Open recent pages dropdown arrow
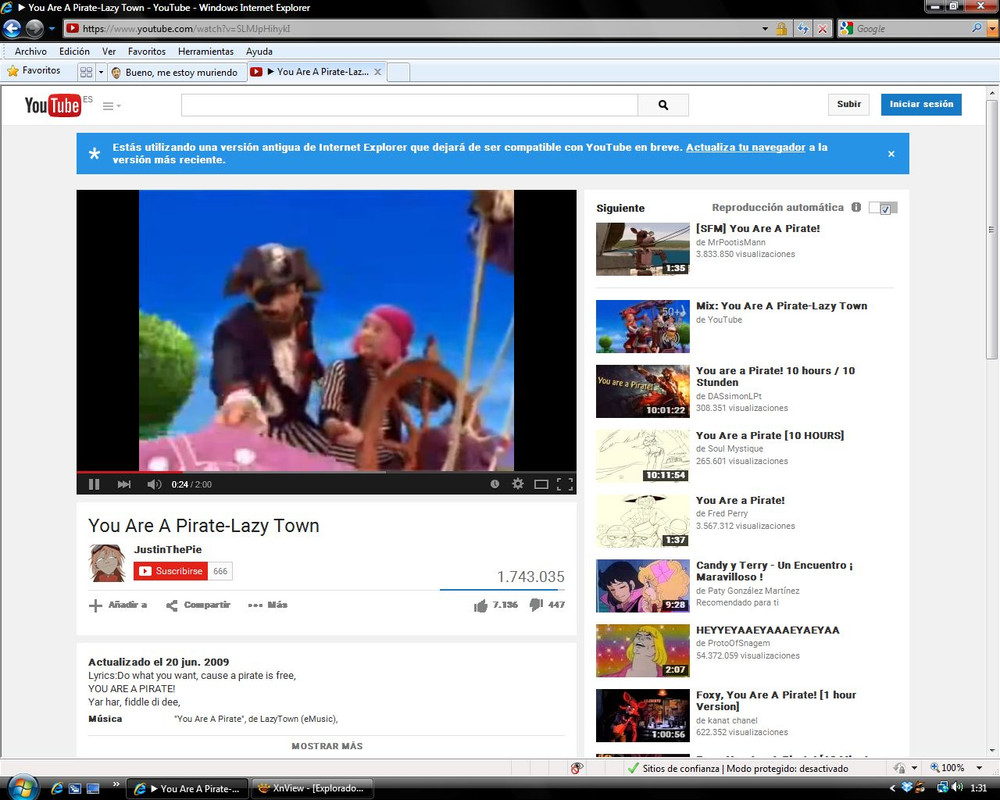Image resolution: width=1000 pixels, height=800 pixels. click(x=52, y=29)
